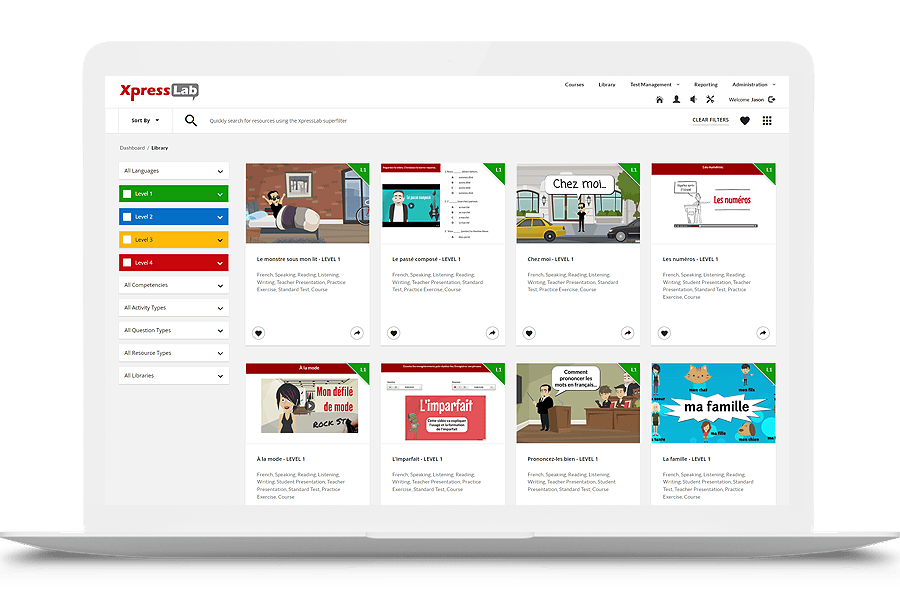The width and height of the screenshot is (900, 614).
Task: Open the tools settings icon
Action: click(710, 99)
